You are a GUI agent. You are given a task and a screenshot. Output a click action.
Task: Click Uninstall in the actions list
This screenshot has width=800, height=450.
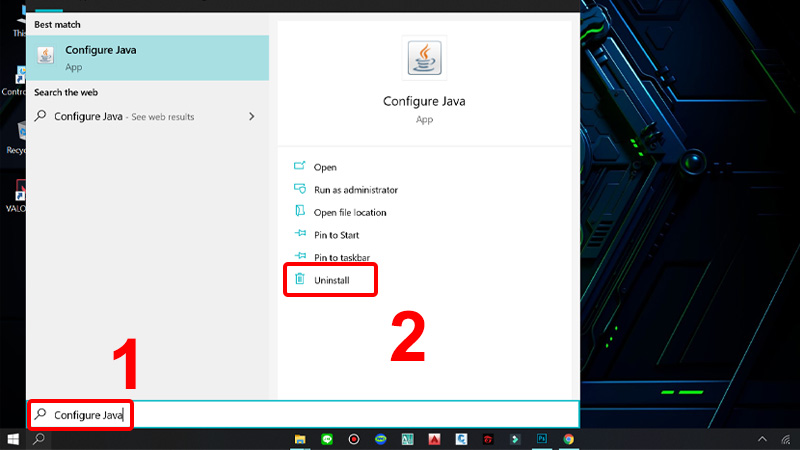click(332, 280)
